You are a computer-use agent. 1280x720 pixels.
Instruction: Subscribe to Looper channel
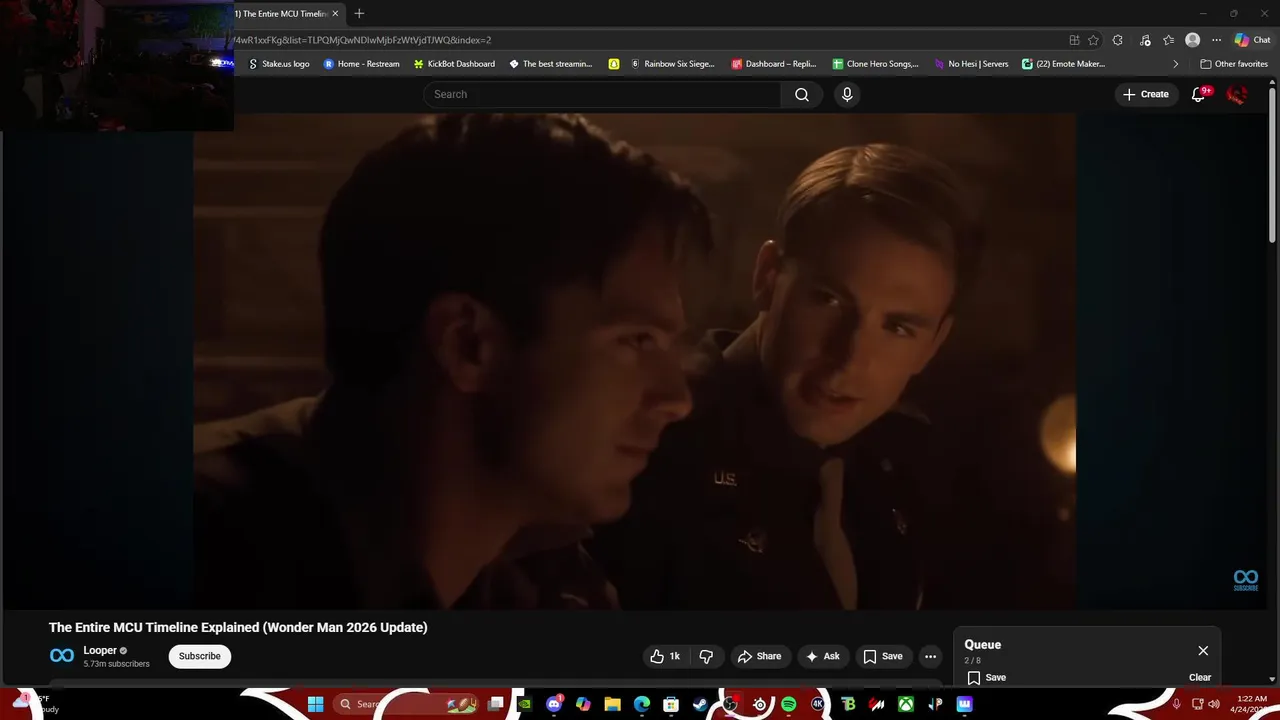199,656
